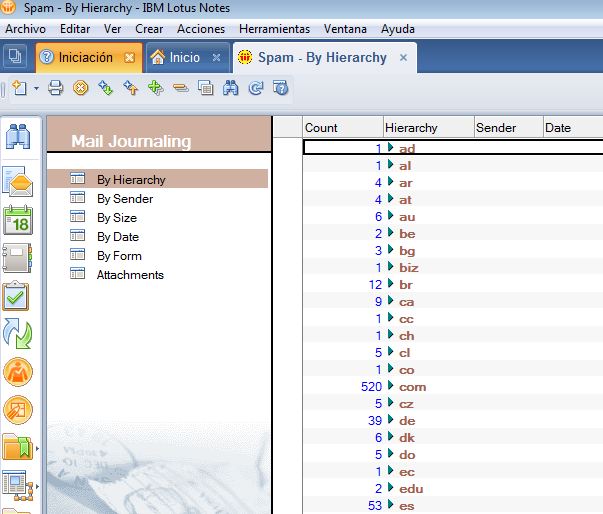Select the By Size view
Viewport: 603px width, 514px height.
tap(117, 218)
